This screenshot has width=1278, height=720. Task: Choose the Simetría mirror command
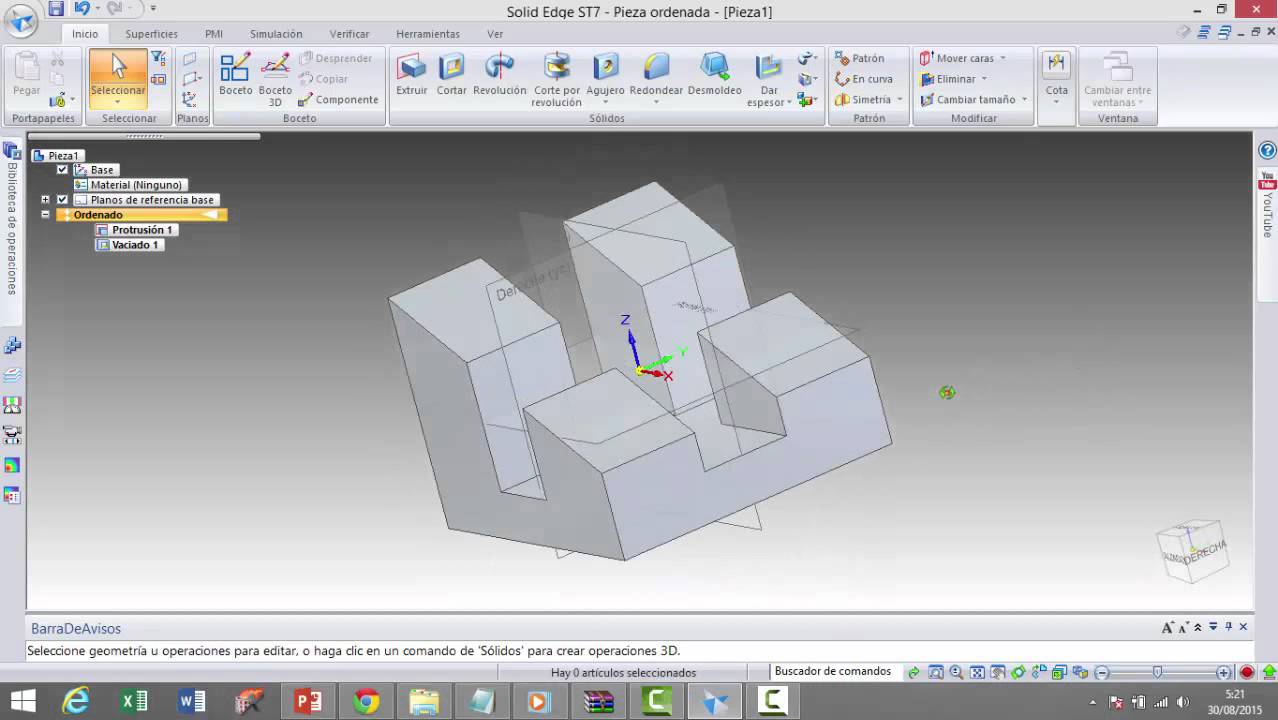[x=863, y=100]
